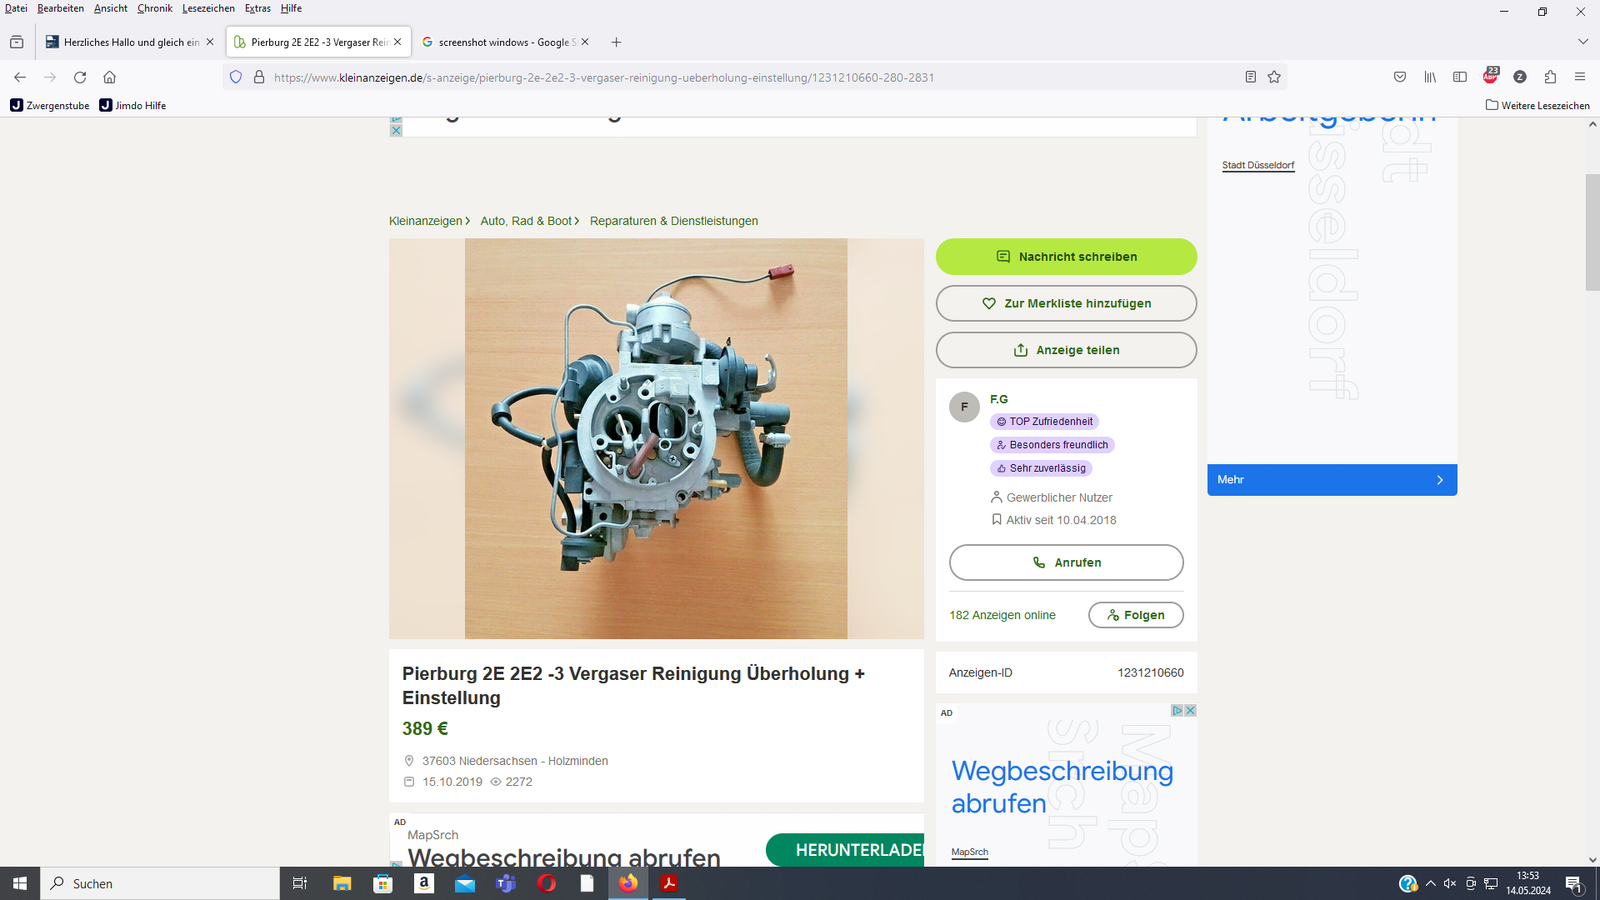Open the Pocket save icon
This screenshot has width=1600, height=900.
(1400, 77)
